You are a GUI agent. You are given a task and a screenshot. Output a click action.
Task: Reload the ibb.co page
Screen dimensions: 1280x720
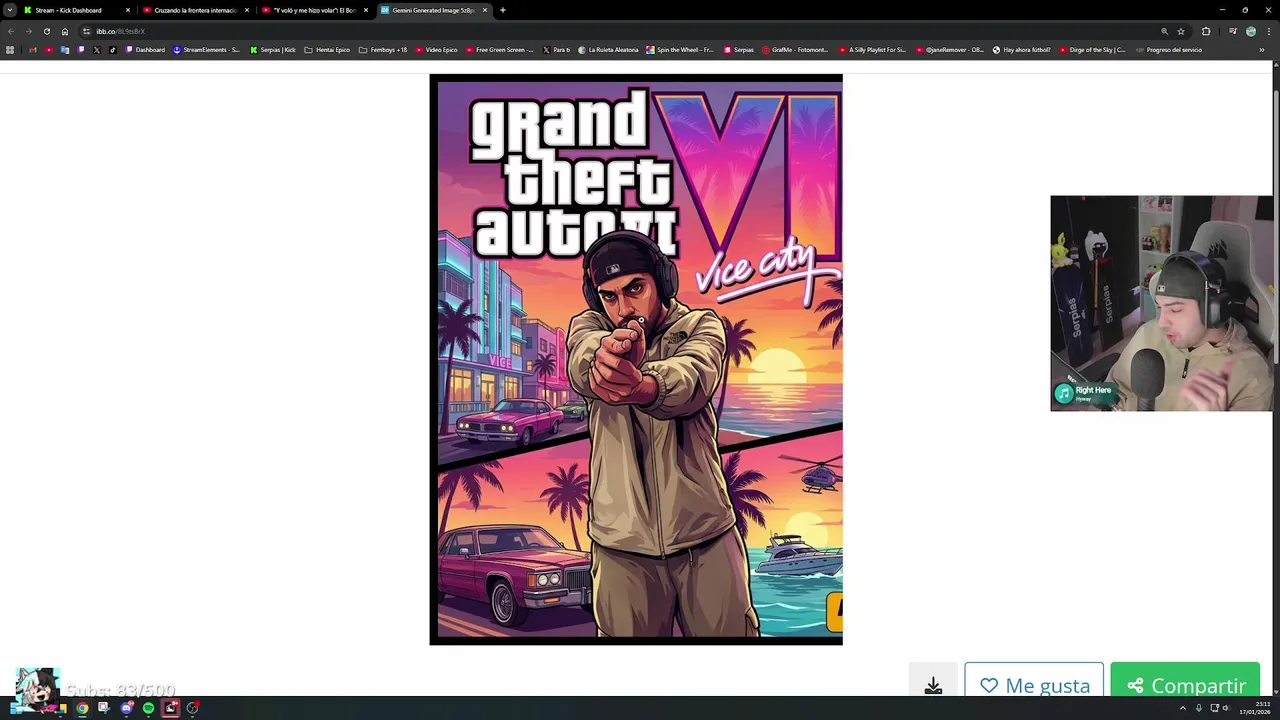(x=46, y=31)
